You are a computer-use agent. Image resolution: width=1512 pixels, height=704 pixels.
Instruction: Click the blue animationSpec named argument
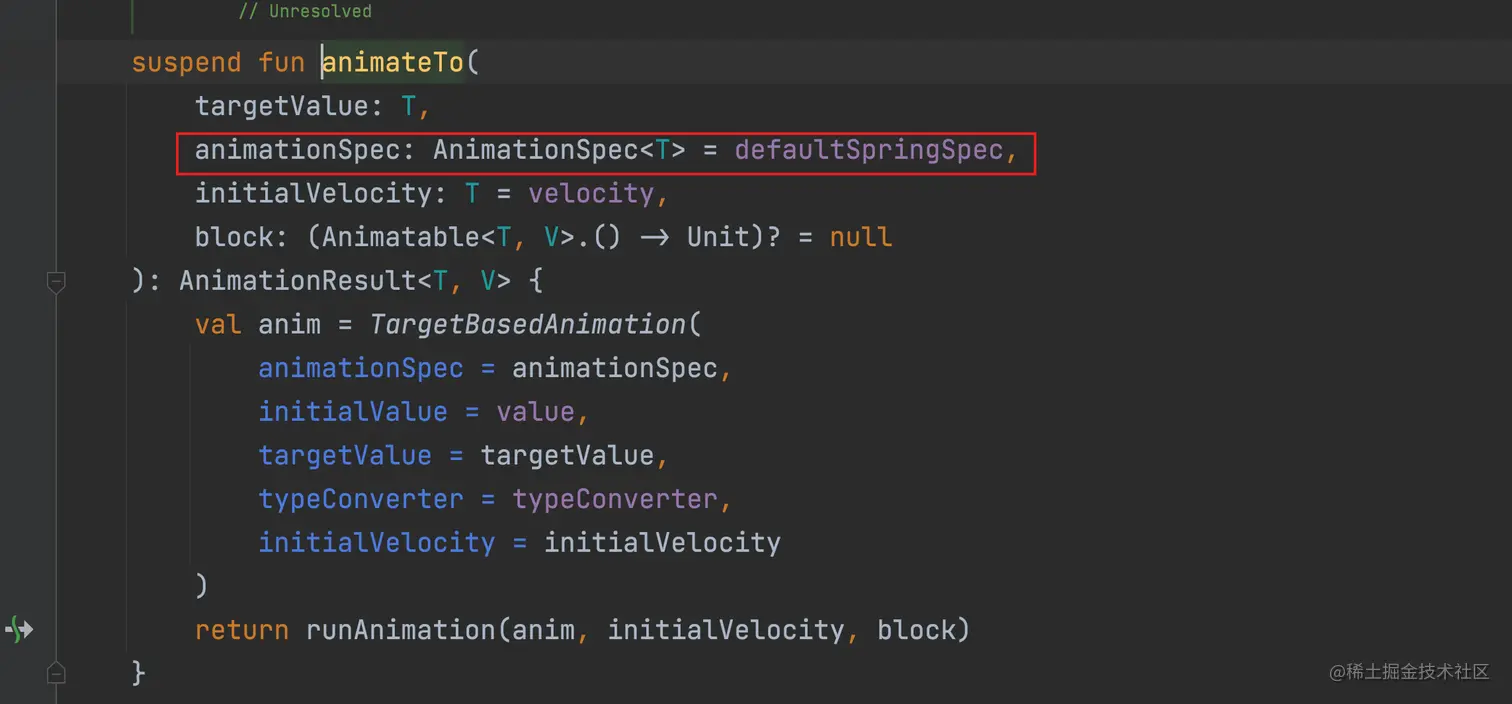(361, 368)
